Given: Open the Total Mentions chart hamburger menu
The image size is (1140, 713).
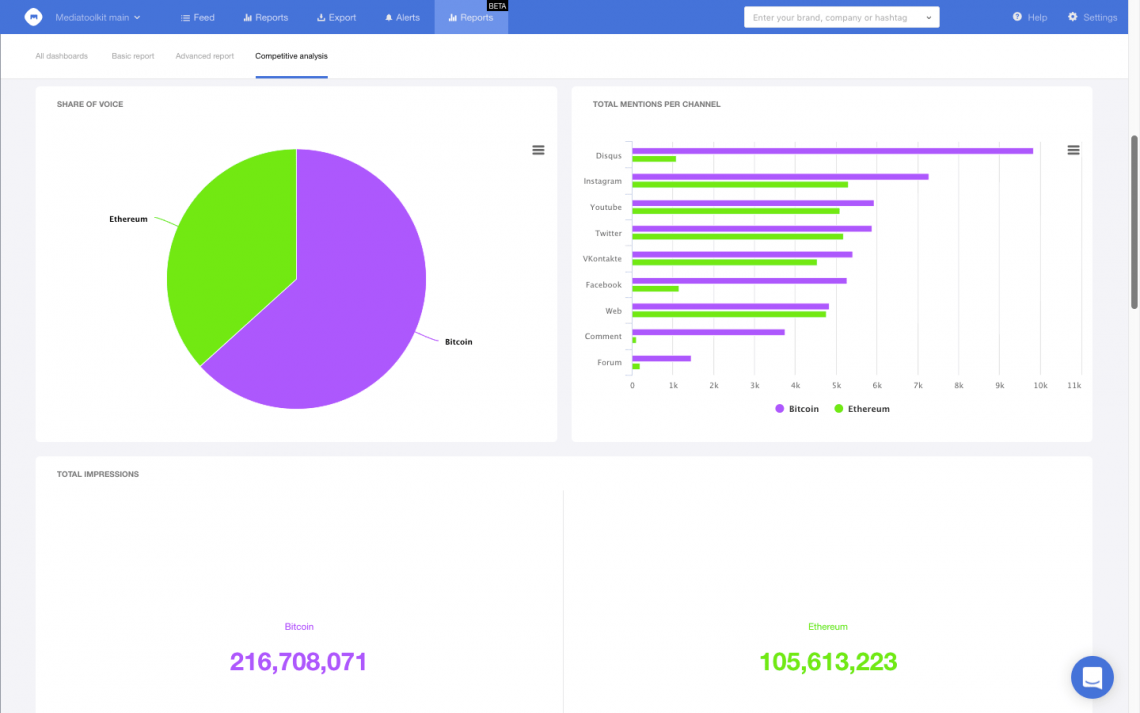Looking at the screenshot, I should (1073, 150).
